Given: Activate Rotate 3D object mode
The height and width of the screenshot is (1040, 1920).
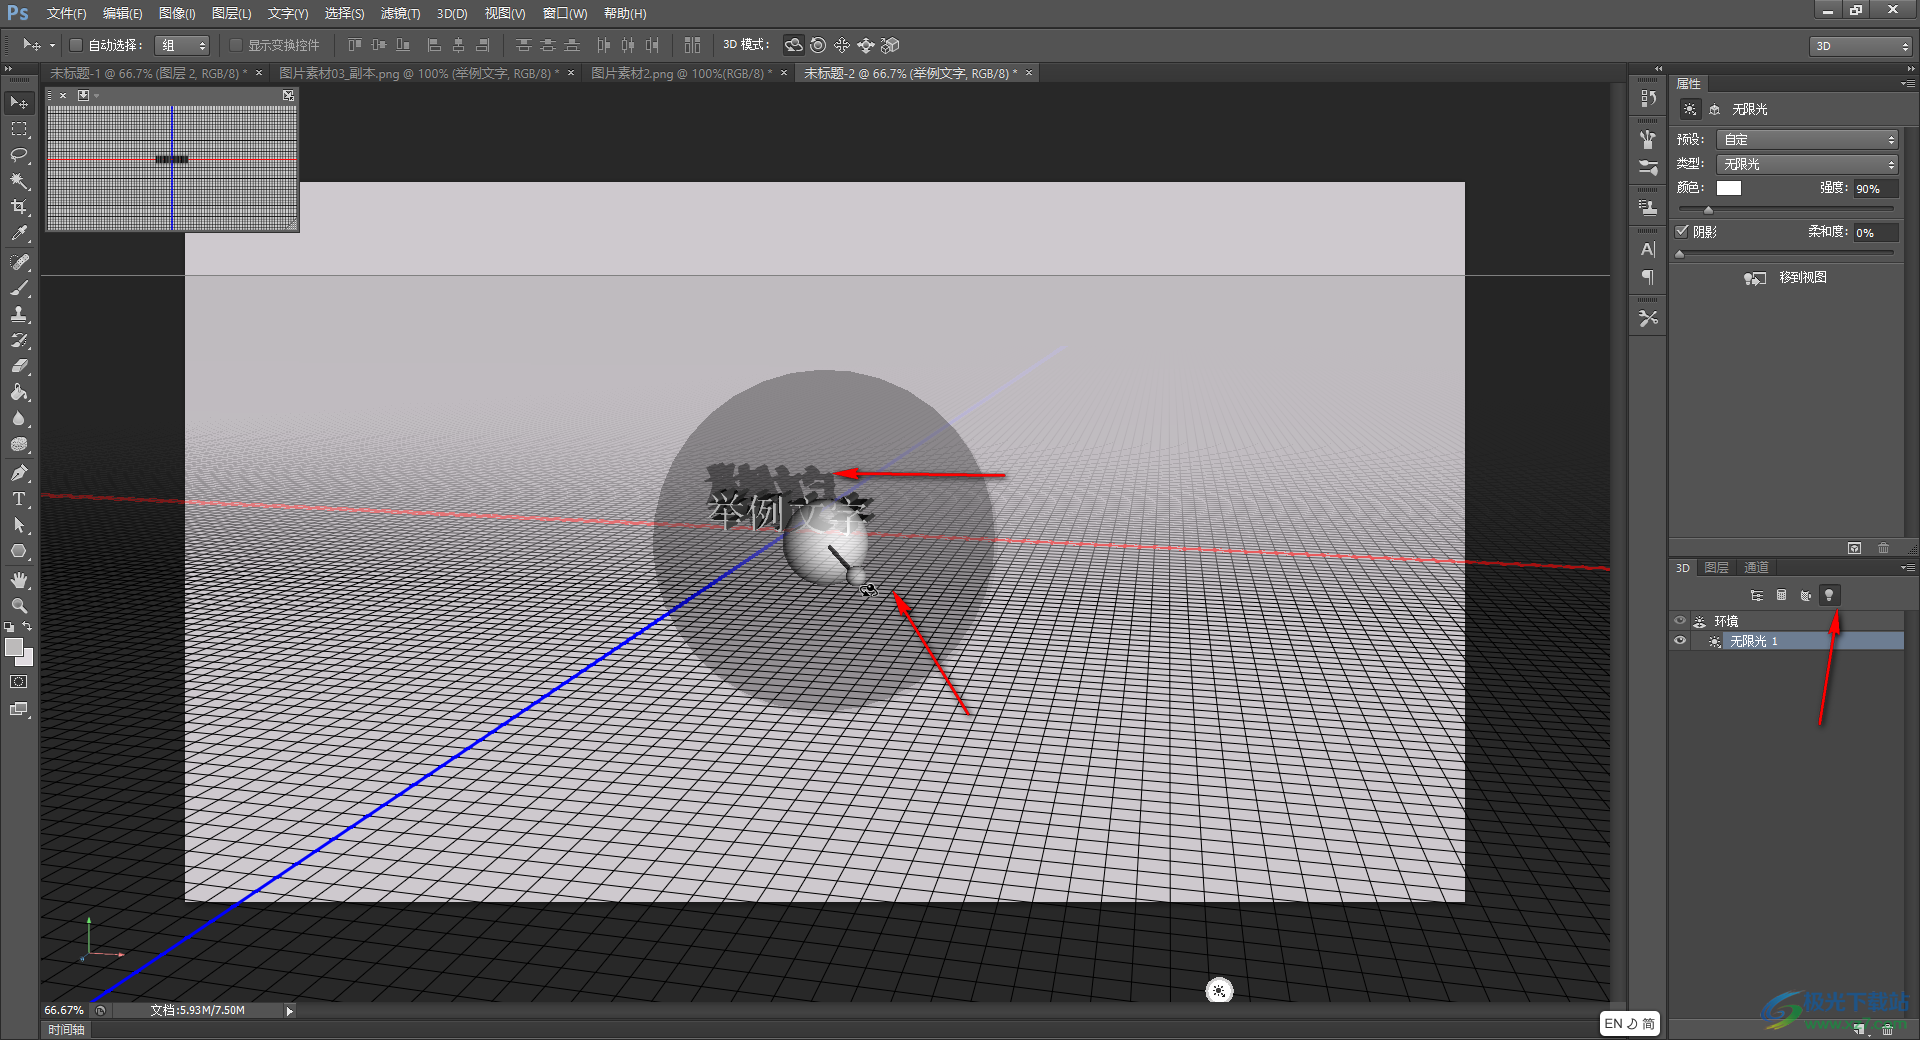Looking at the screenshot, I should [794, 45].
